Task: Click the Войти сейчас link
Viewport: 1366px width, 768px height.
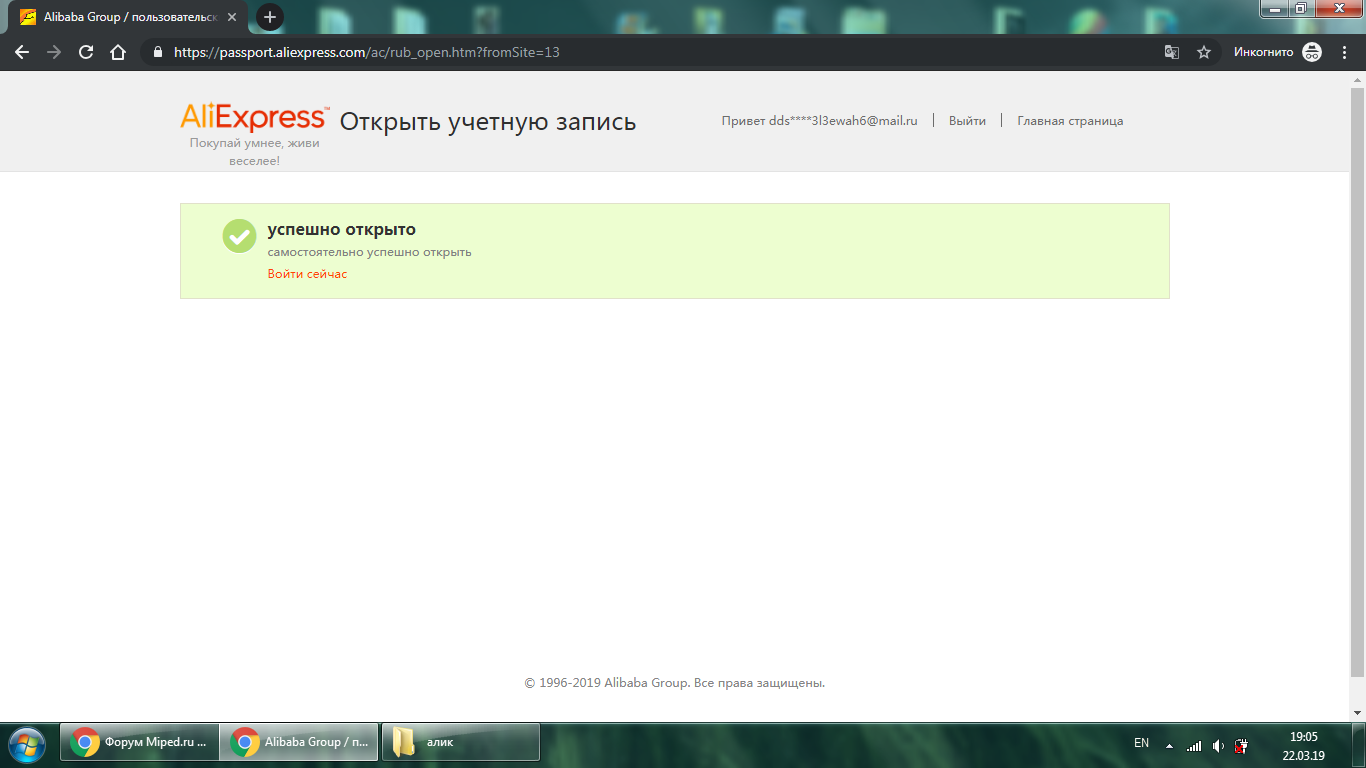Action: 307,274
